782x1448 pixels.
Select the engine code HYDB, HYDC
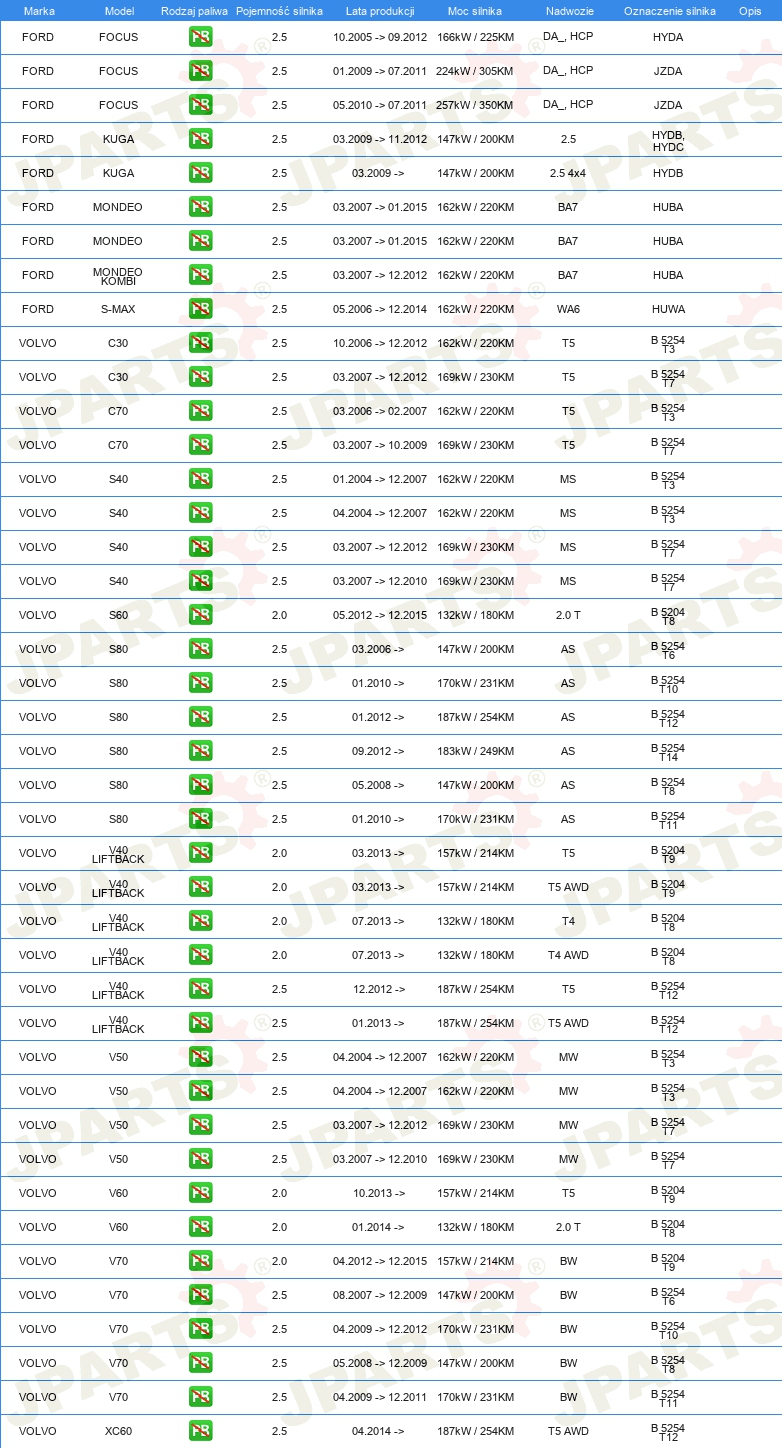click(x=668, y=140)
